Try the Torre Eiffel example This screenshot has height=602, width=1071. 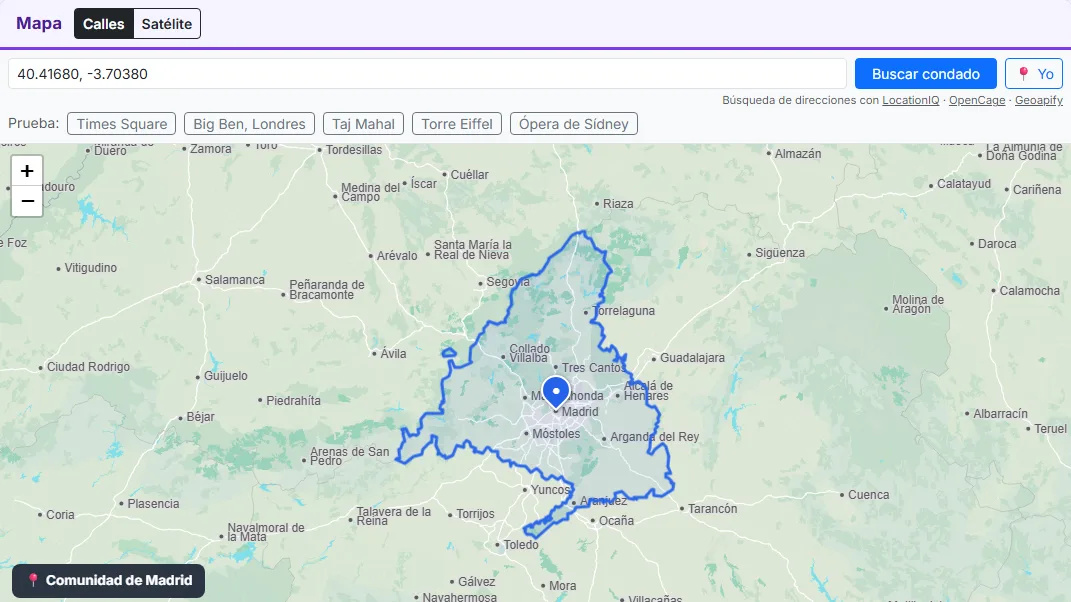pos(457,124)
